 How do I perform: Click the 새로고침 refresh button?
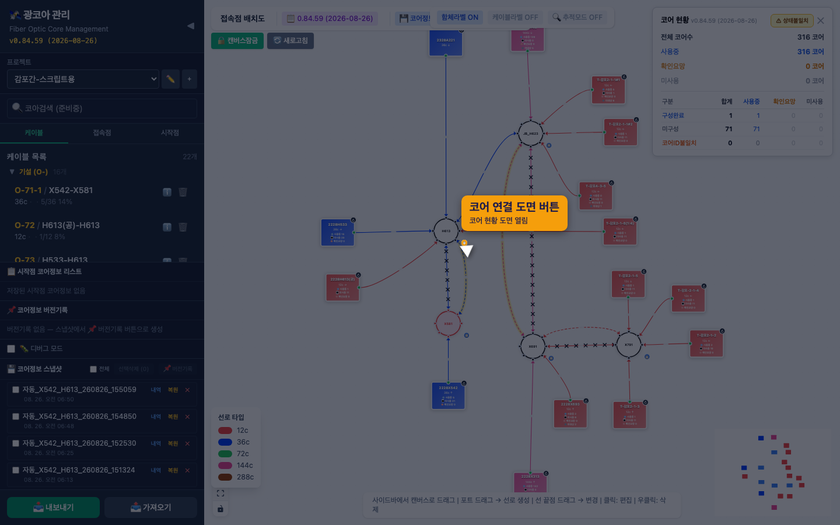291,41
